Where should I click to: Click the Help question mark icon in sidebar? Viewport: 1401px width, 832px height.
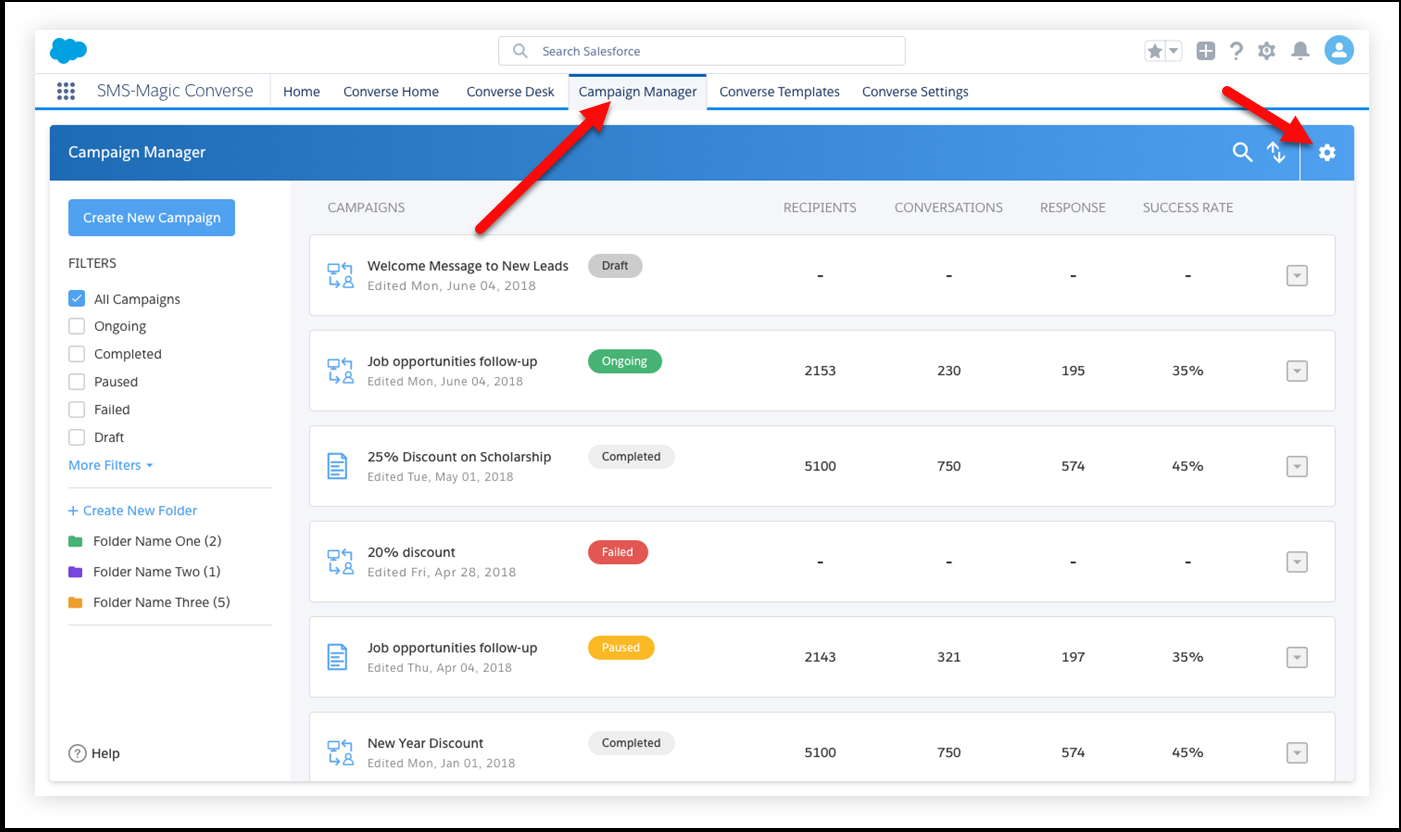click(77, 753)
